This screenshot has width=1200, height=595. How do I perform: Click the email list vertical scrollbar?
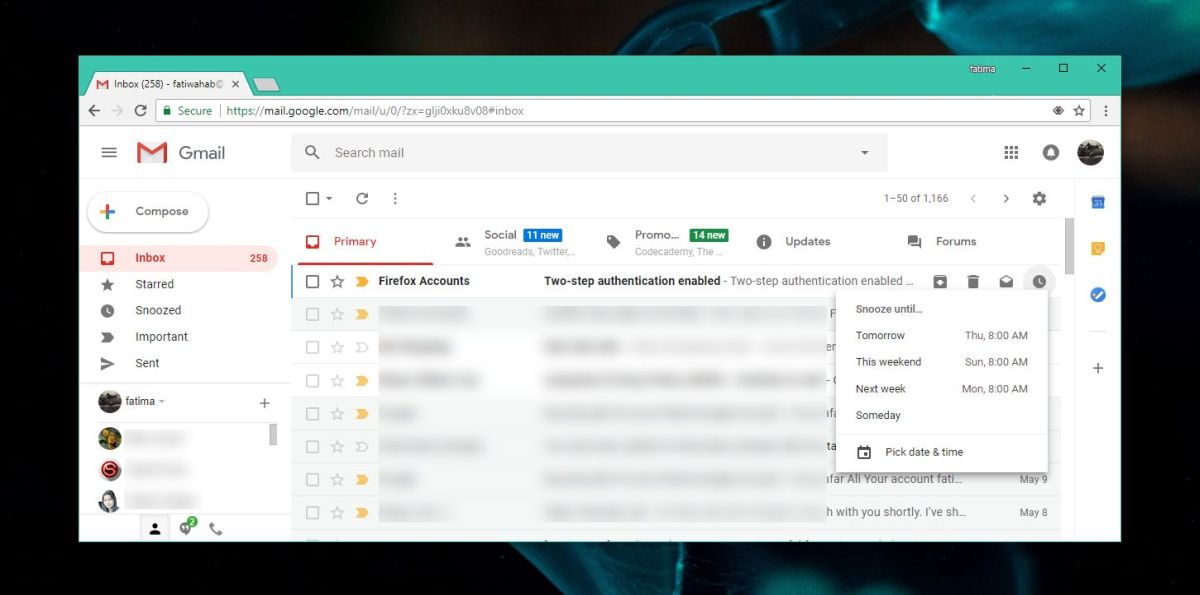pyautogui.click(x=1069, y=245)
